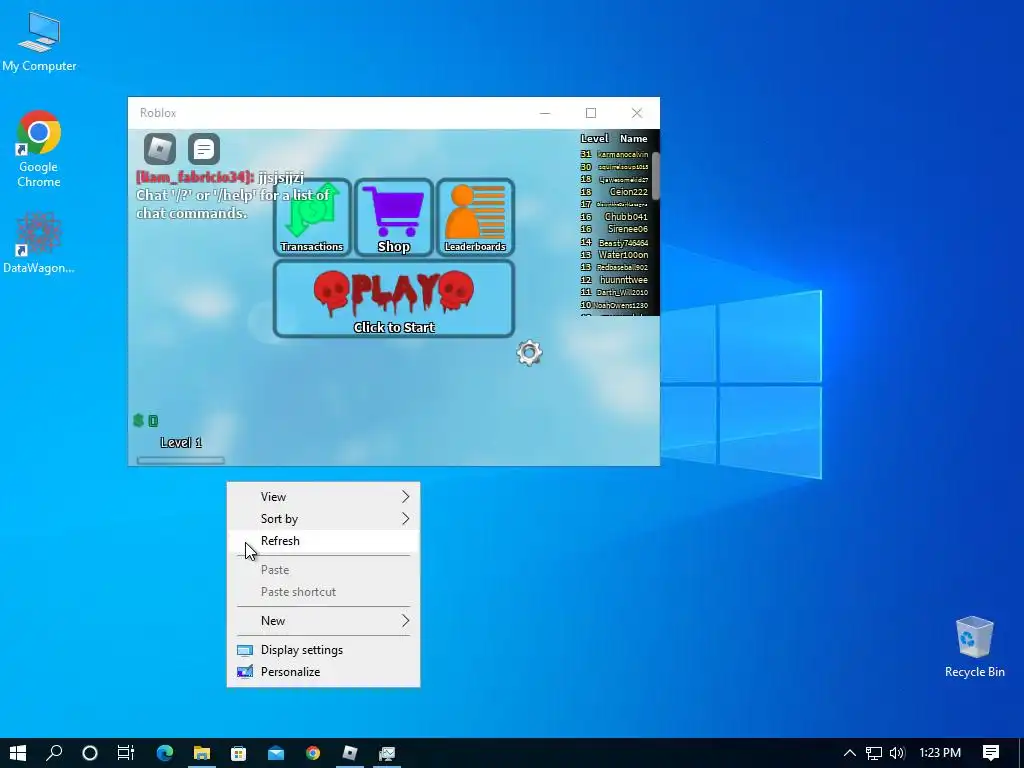The width and height of the screenshot is (1024, 768).
Task: Open Mail app from taskbar
Action: [276, 753]
